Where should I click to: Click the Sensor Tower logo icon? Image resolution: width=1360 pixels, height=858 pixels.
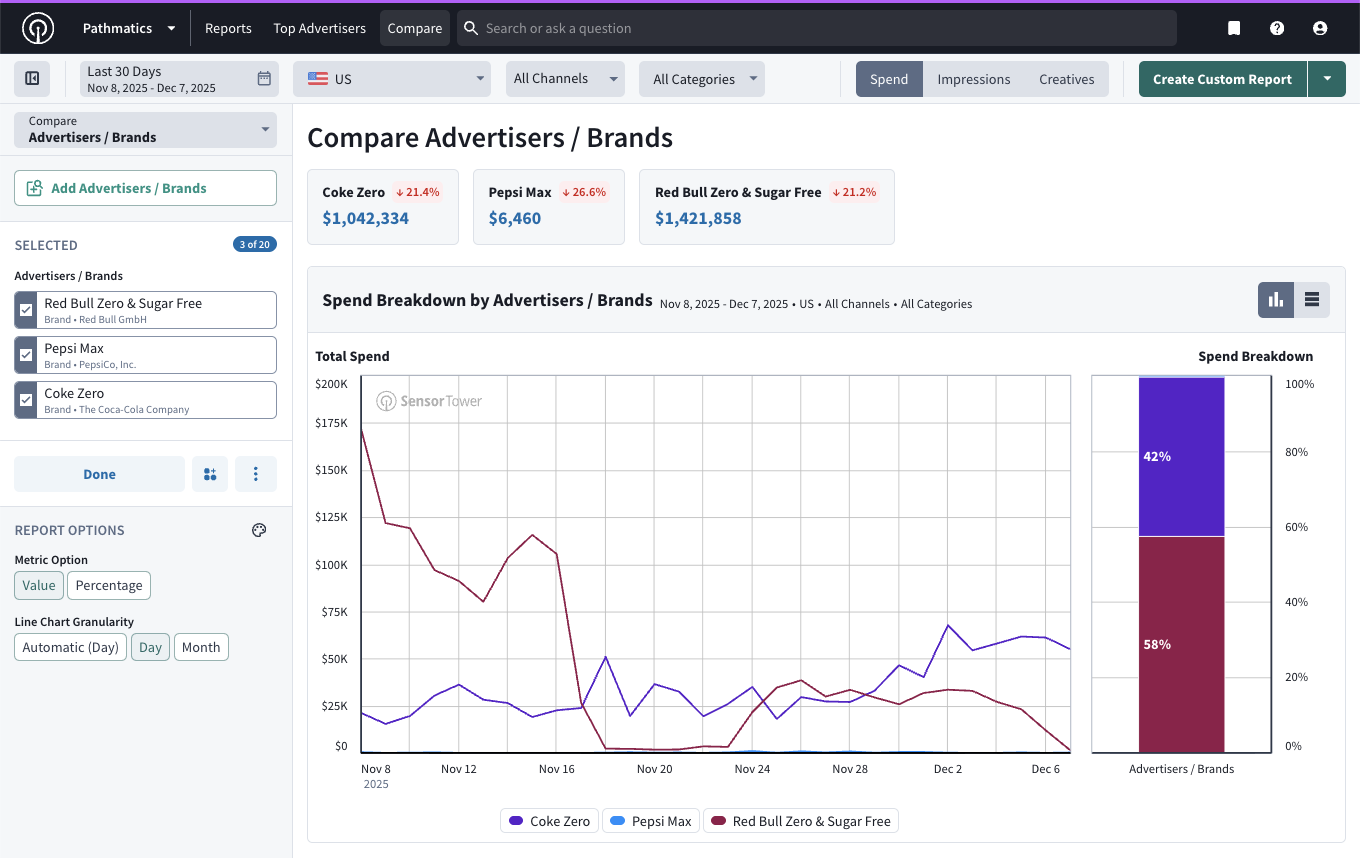[38, 28]
